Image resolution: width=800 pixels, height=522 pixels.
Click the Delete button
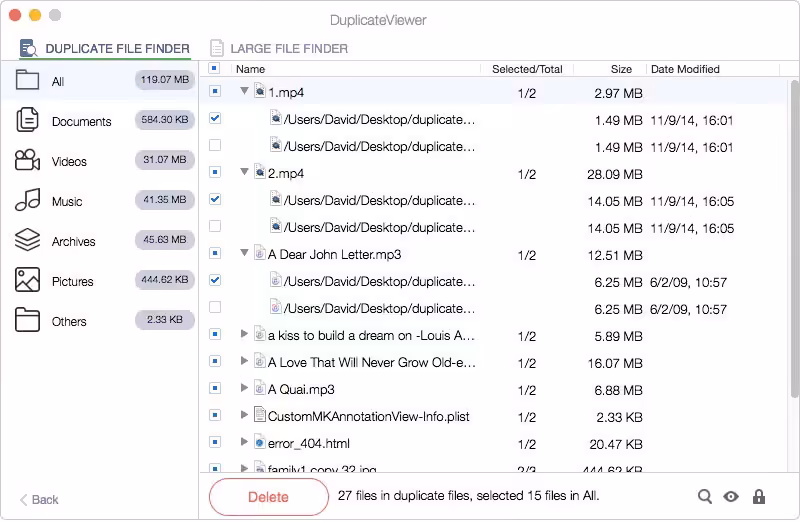tap(269, 496)
